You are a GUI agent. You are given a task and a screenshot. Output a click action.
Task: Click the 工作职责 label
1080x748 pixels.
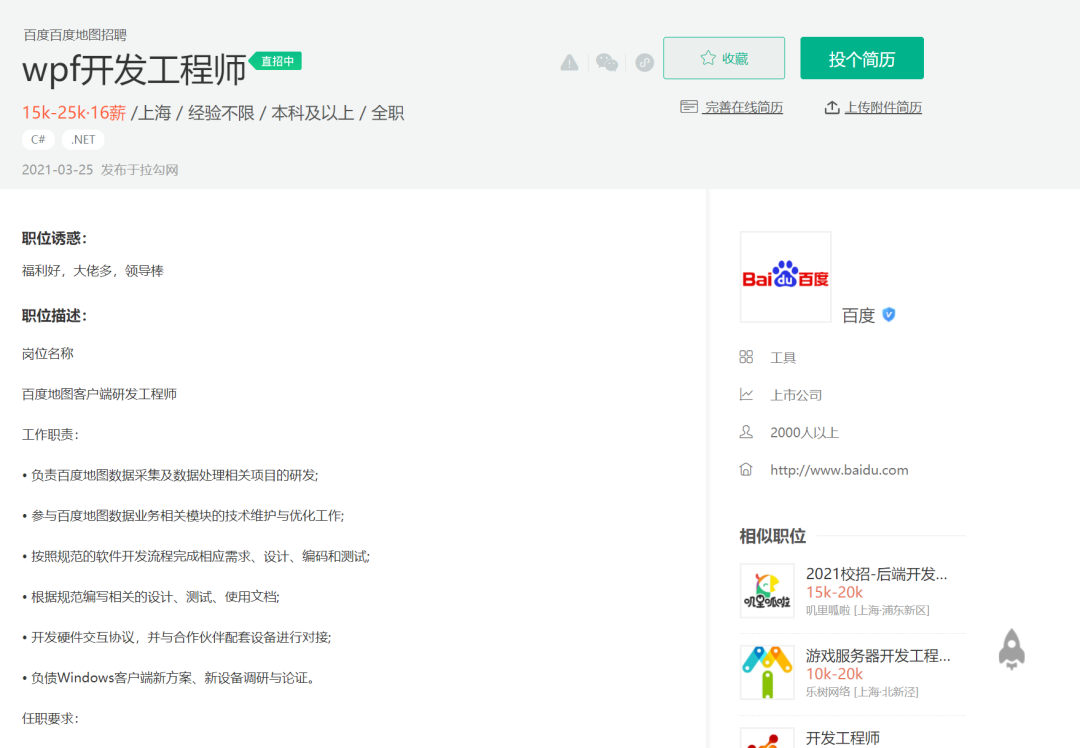click(x=50, y=435)
